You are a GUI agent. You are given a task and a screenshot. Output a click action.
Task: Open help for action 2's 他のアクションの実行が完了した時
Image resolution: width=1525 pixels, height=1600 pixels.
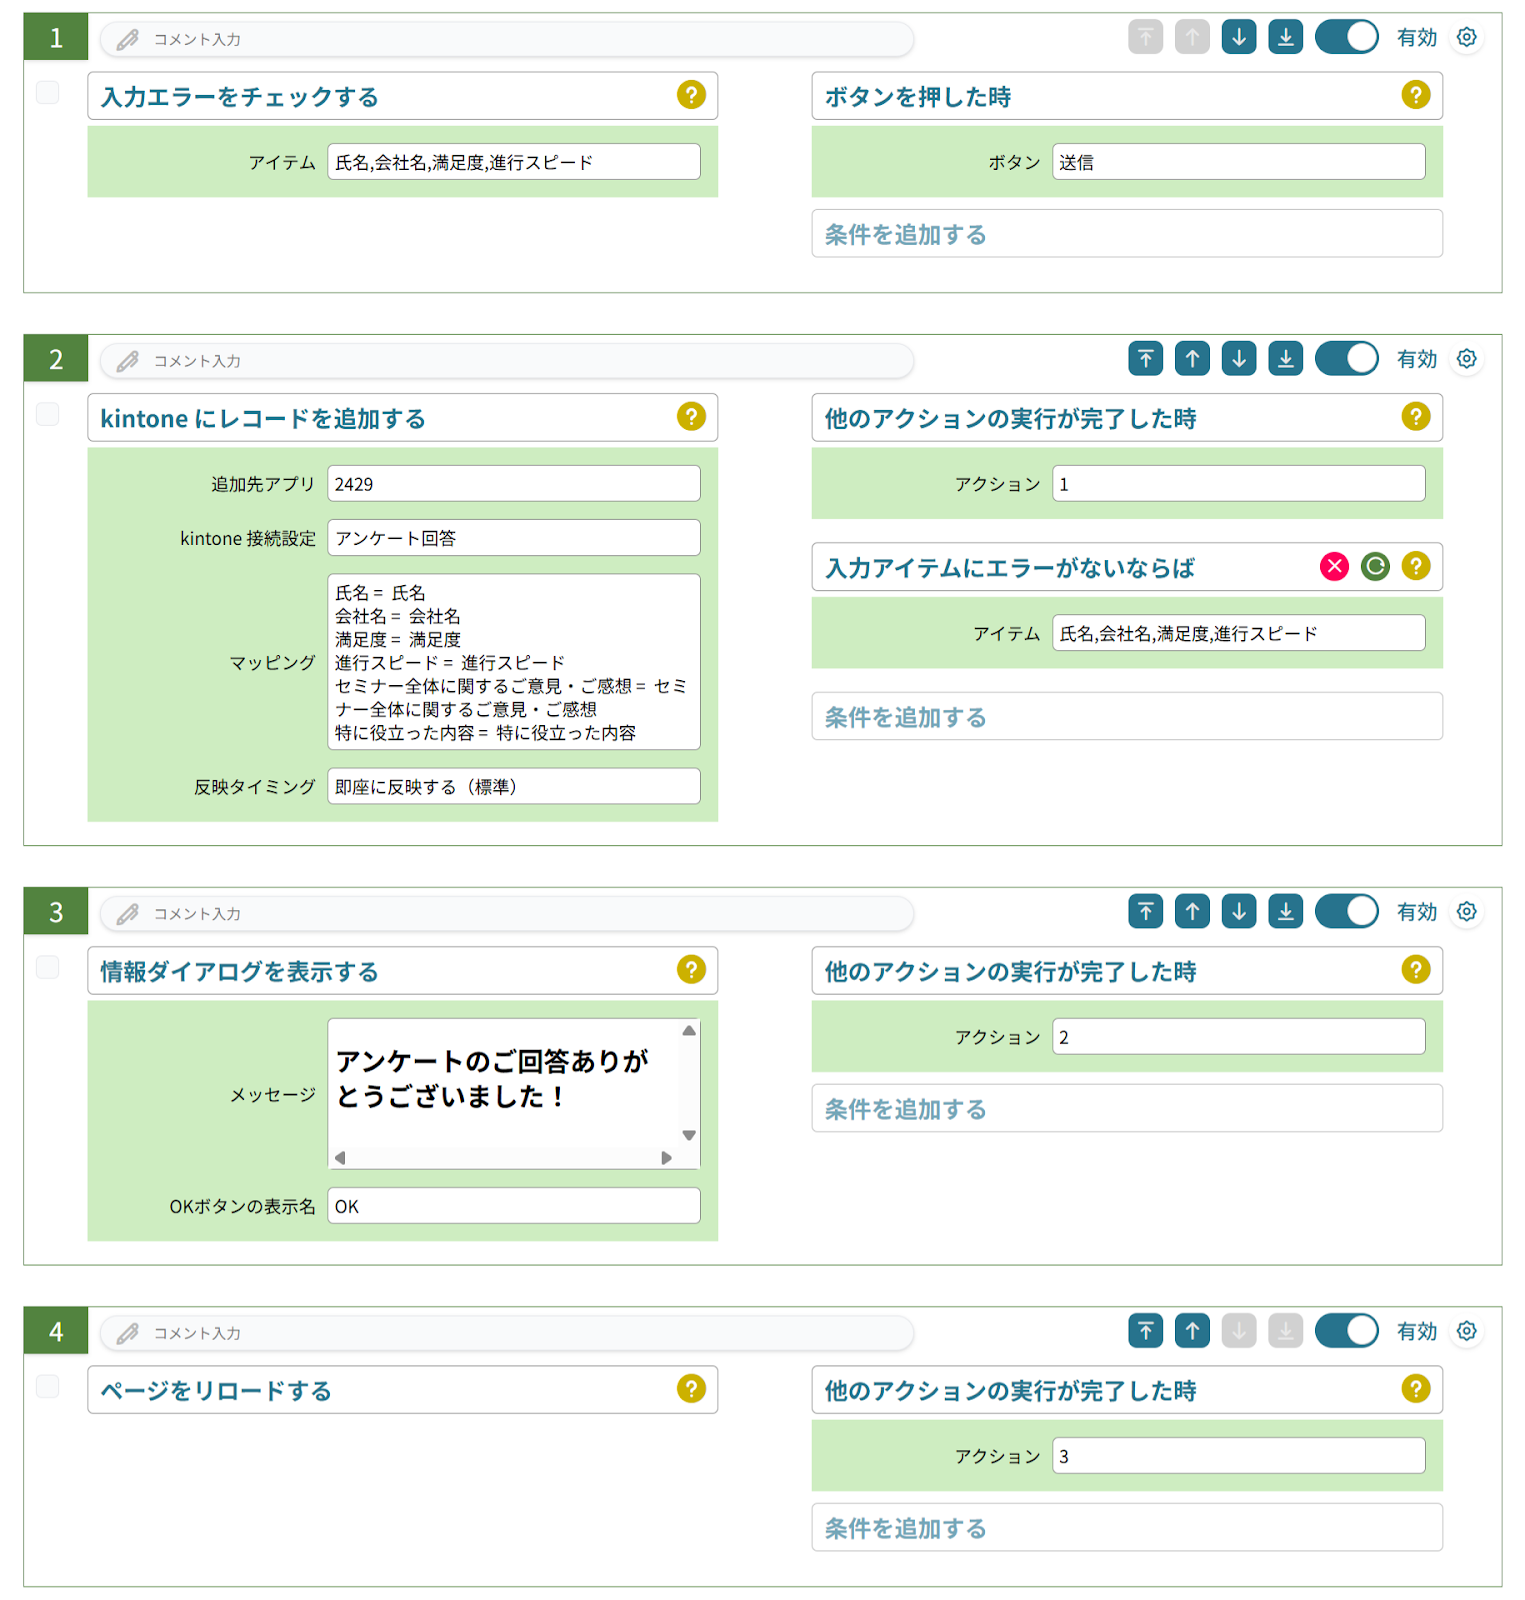click(1415, 416)
